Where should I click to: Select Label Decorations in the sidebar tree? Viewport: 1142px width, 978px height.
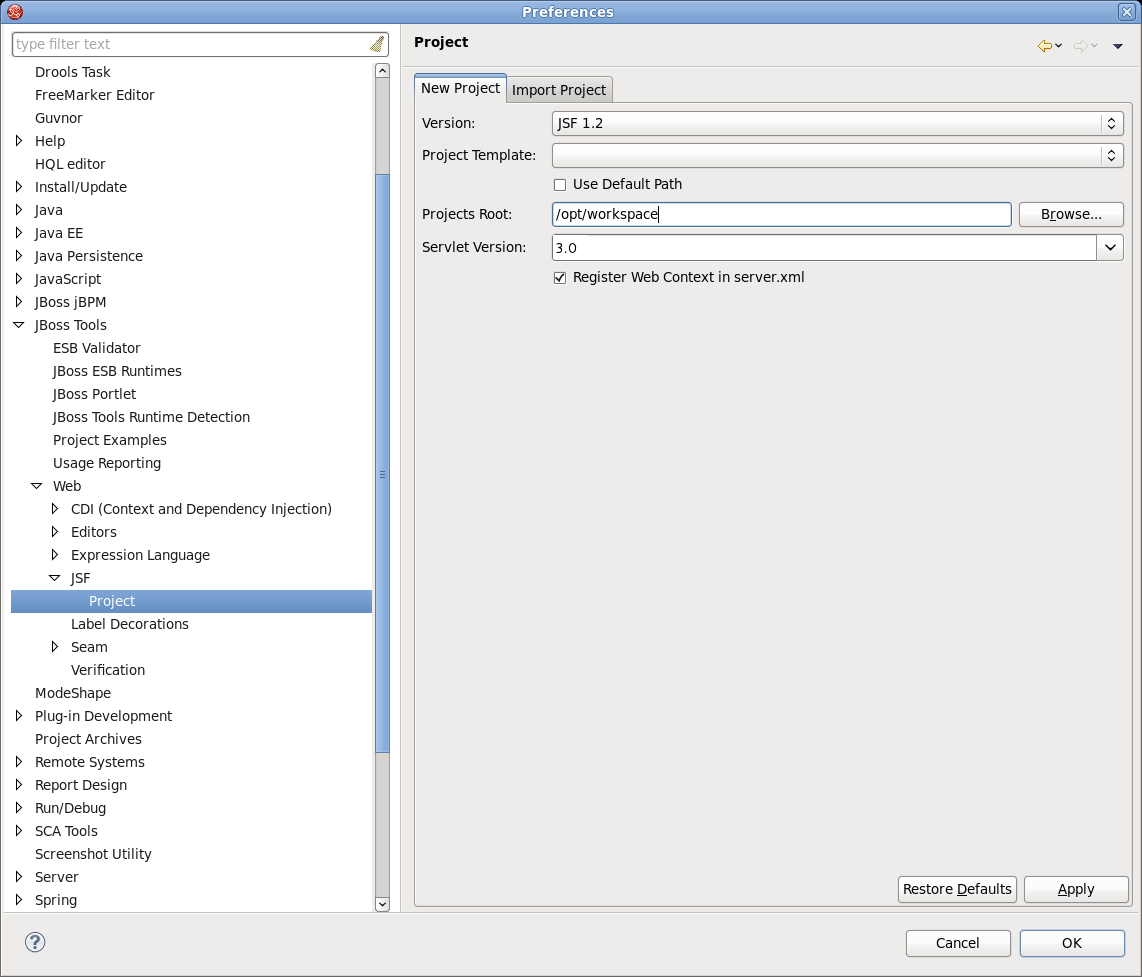click(x=130, y=623)
